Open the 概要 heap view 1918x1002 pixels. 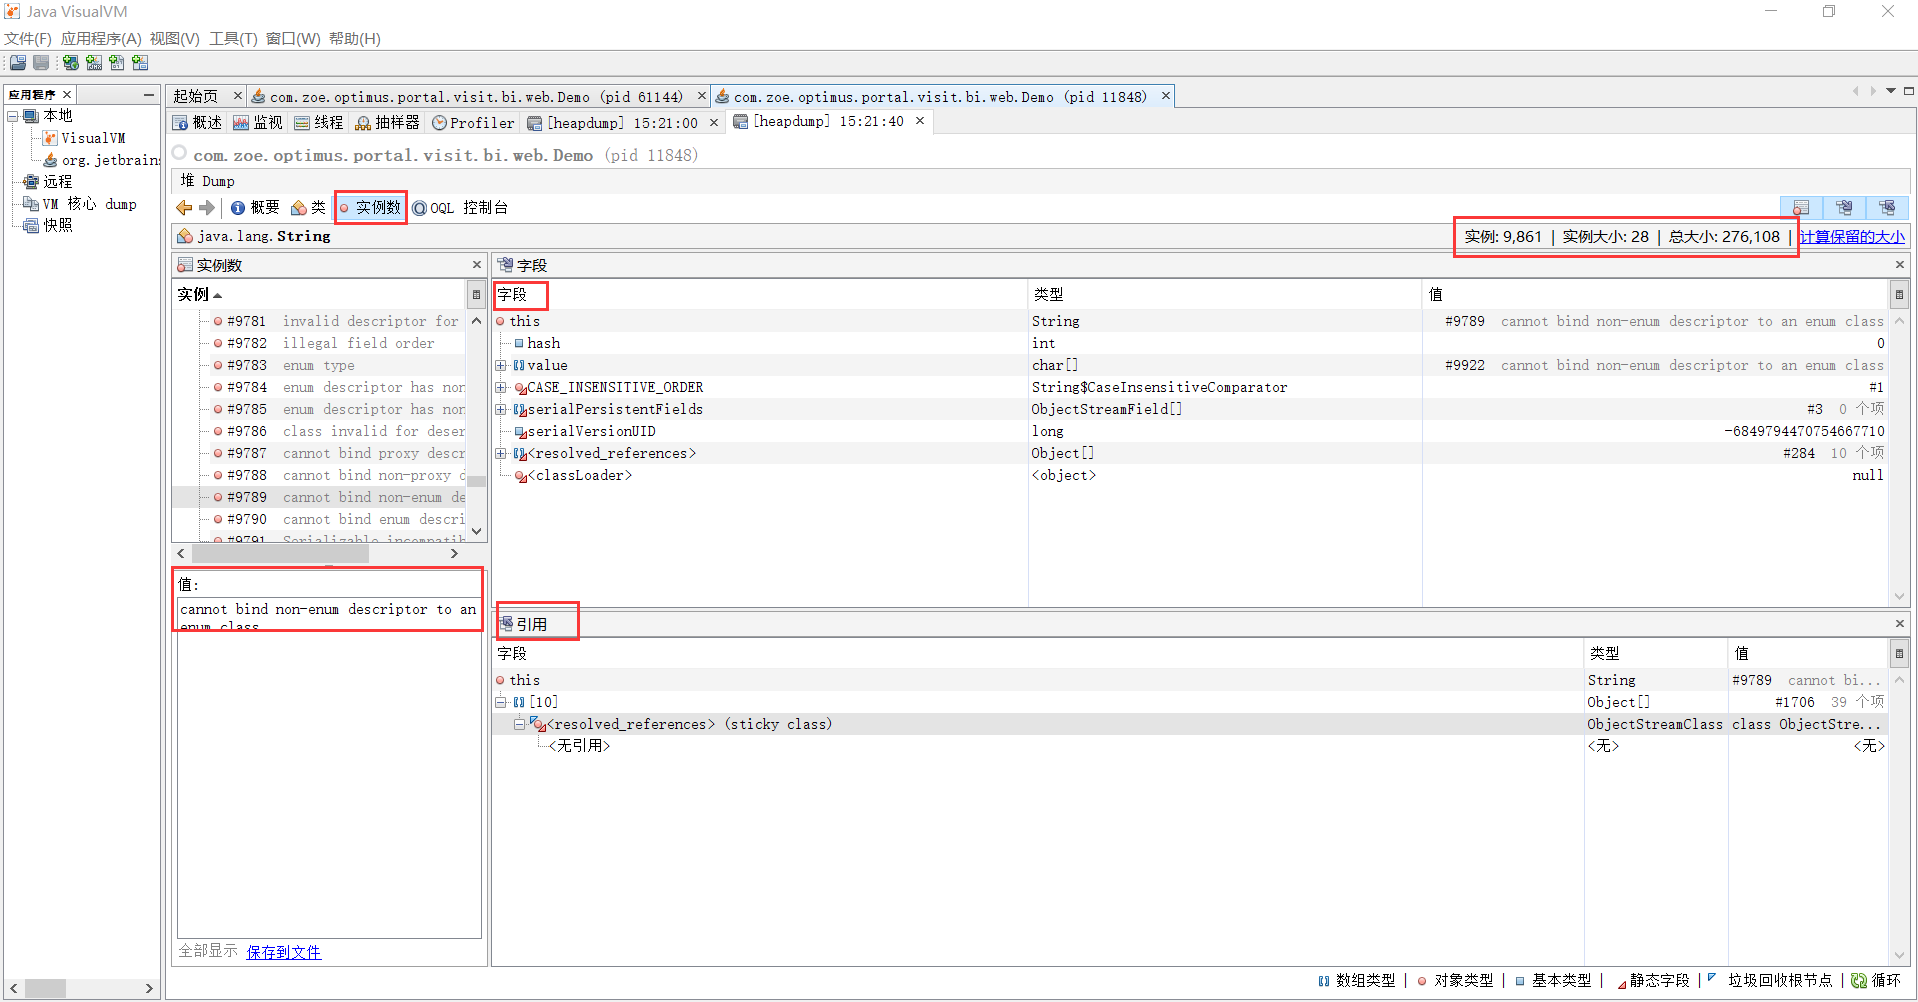(x=255, y=208)
